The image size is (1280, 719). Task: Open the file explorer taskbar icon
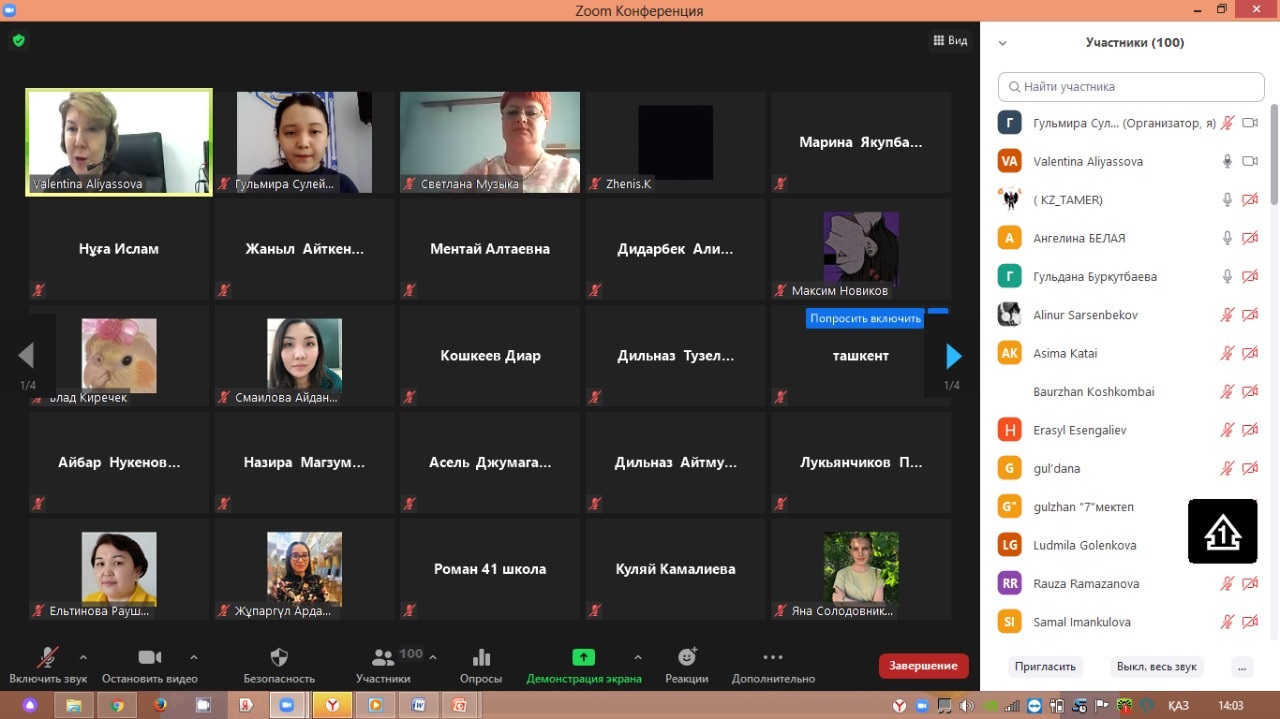click(x=74, y=705)
